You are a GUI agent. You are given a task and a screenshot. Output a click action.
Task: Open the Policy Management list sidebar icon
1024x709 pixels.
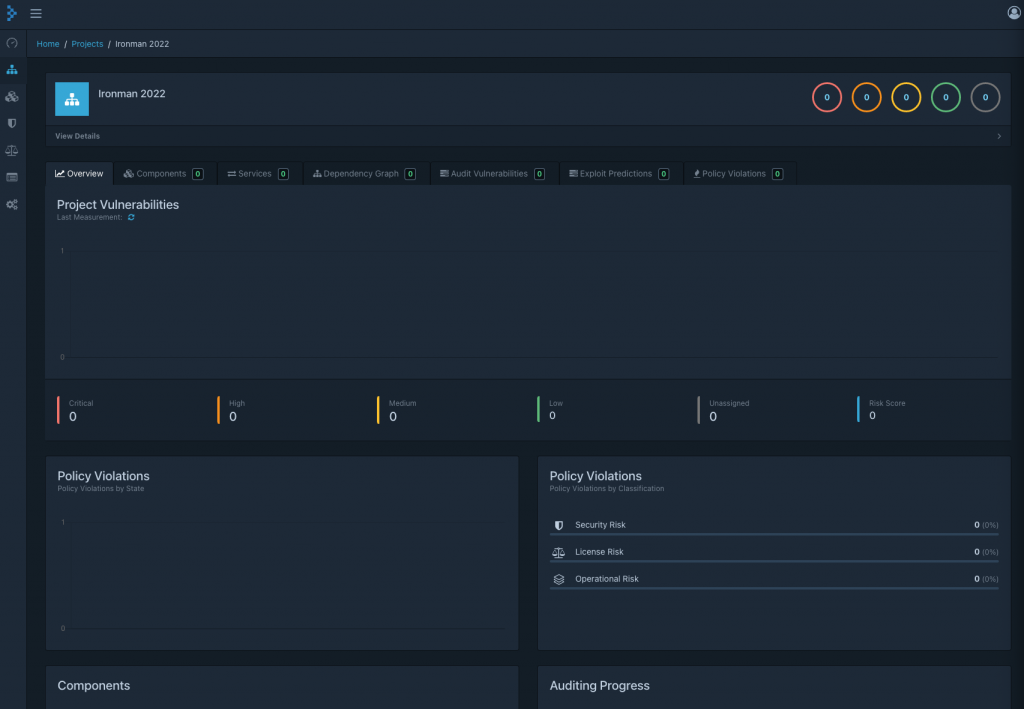pos(12,178)
